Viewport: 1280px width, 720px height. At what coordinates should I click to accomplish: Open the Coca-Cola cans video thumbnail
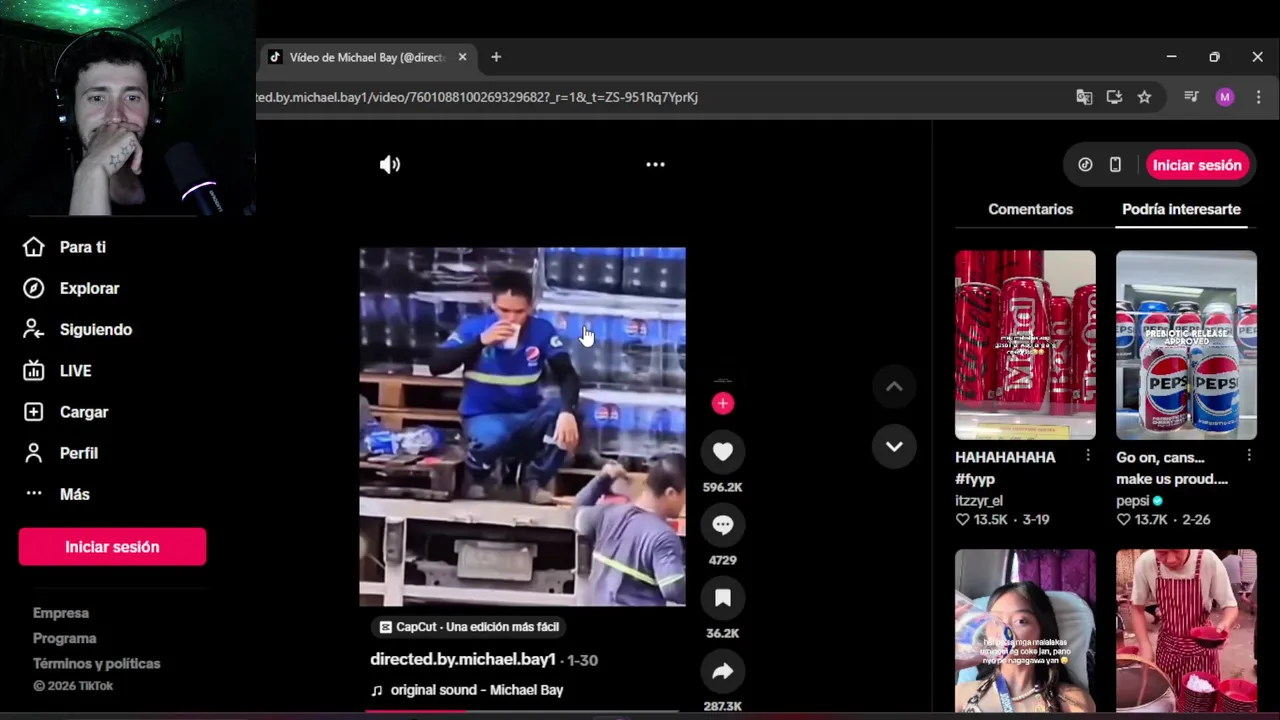coord(1025,345)
